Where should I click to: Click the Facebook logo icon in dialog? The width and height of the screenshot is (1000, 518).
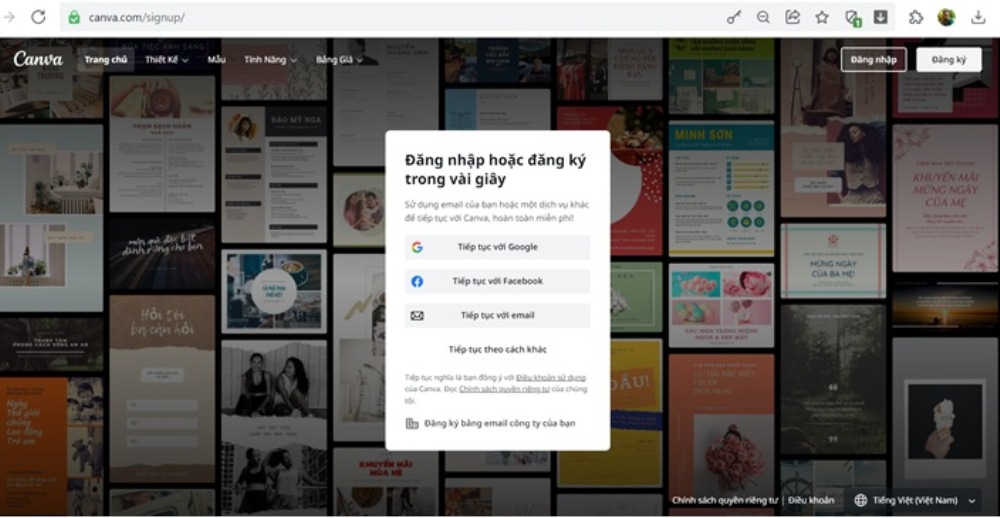pyautogui.click(x=417, y=281)
